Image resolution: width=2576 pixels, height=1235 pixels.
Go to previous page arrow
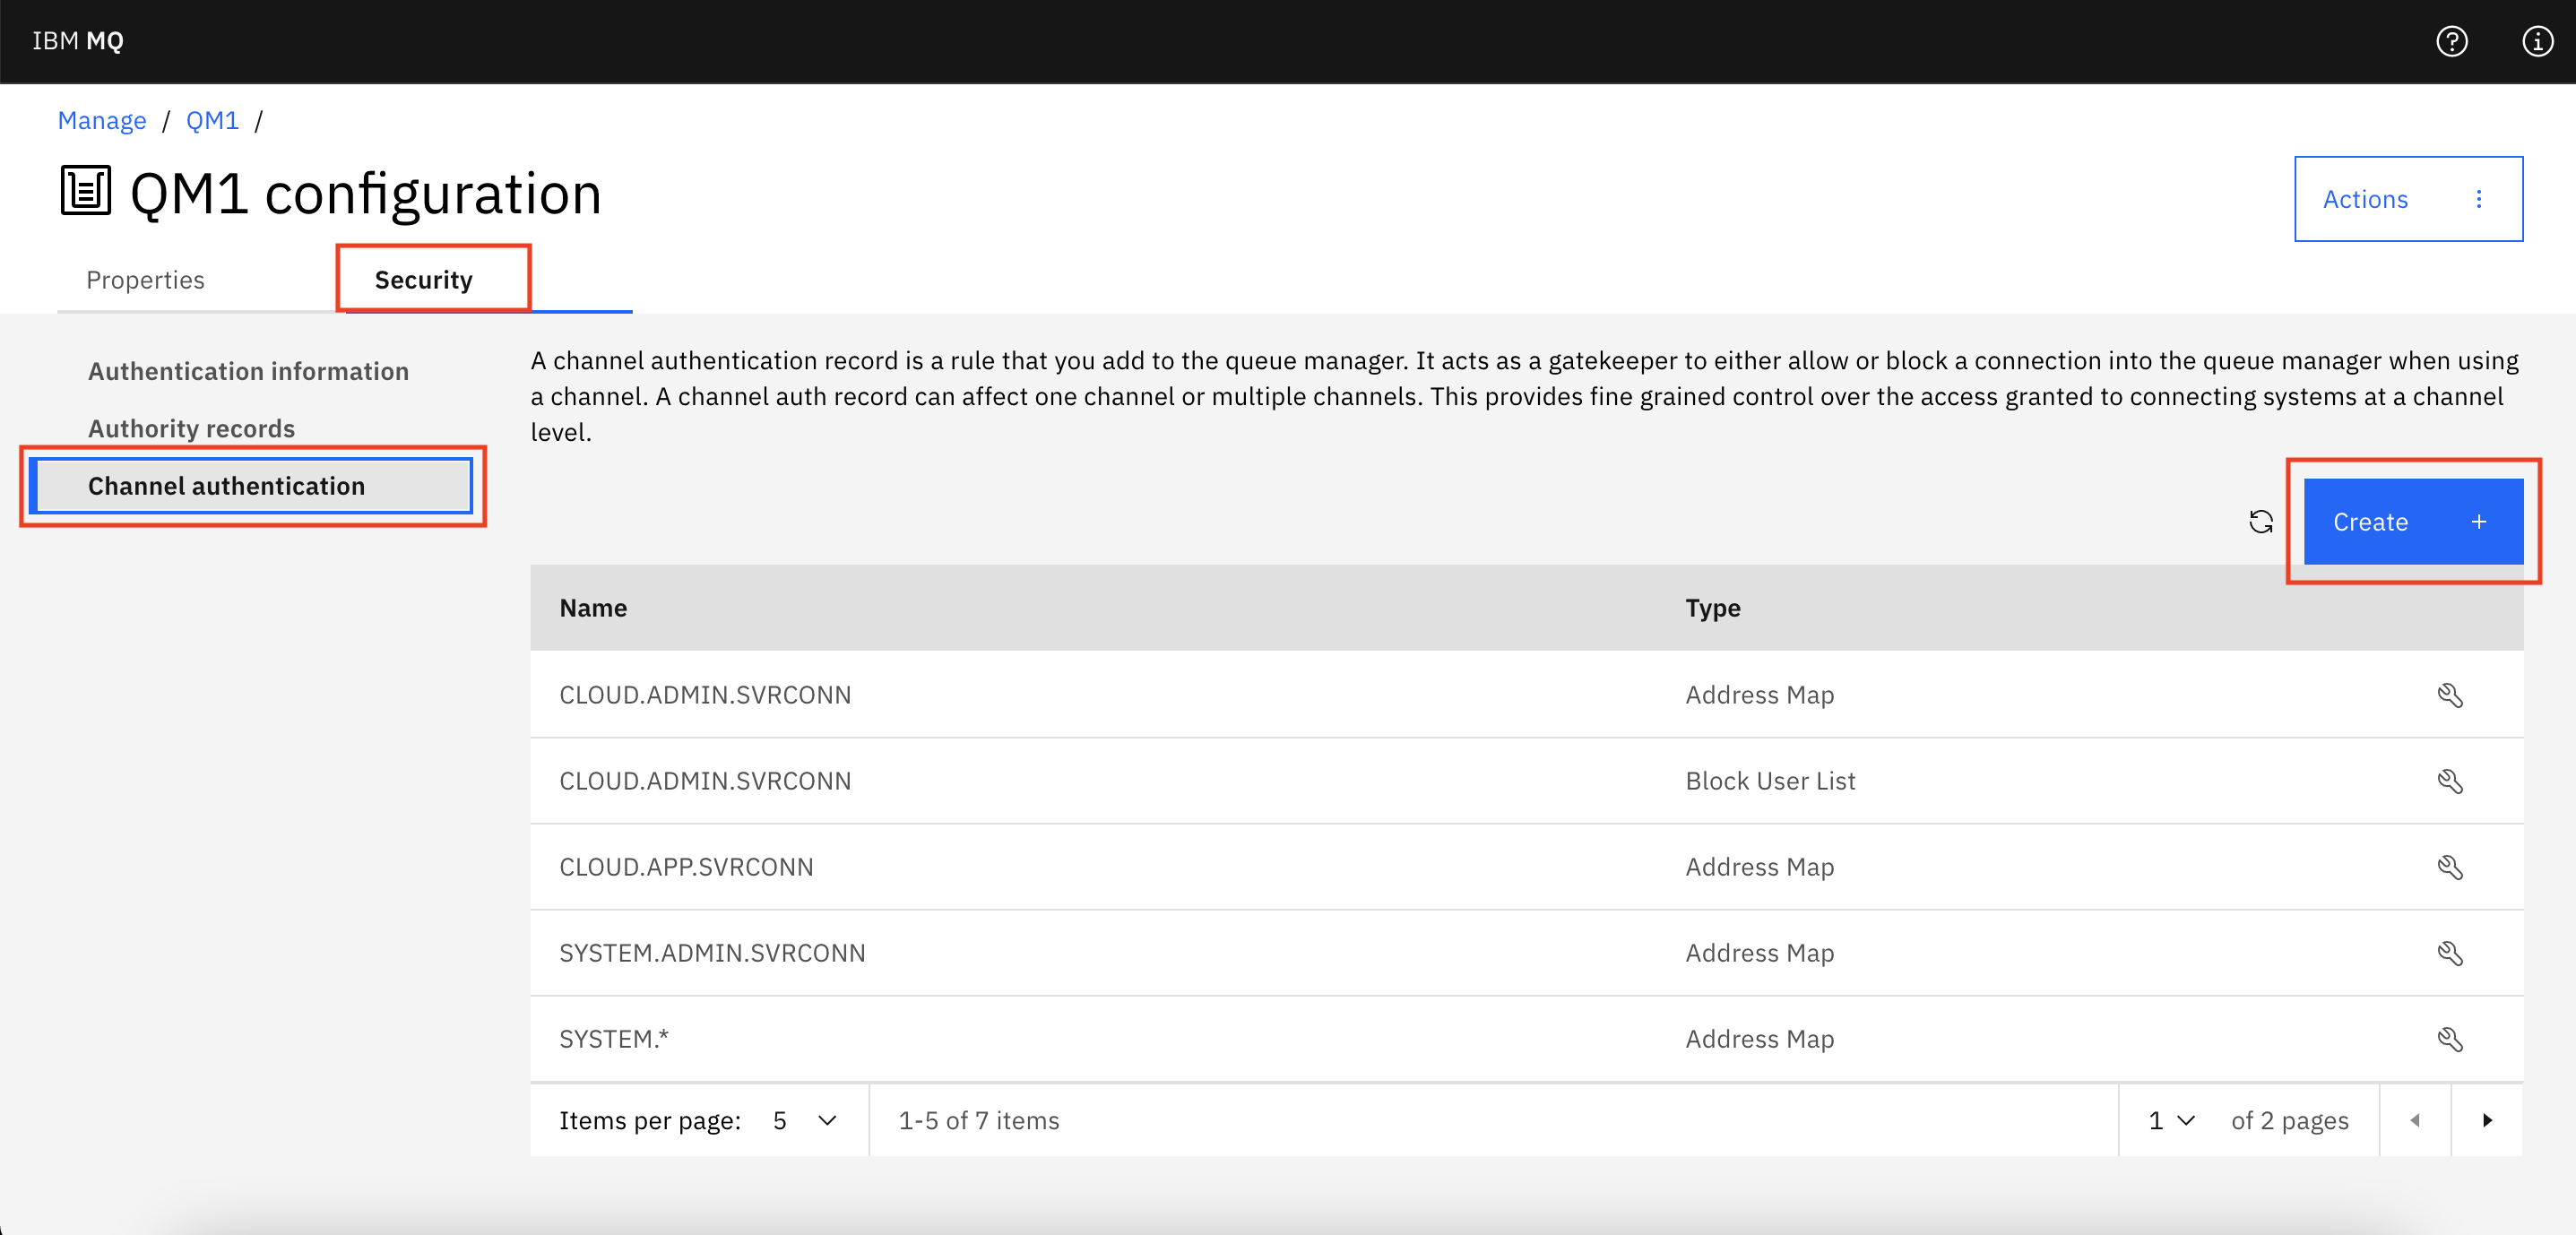click(2415, 1120)
